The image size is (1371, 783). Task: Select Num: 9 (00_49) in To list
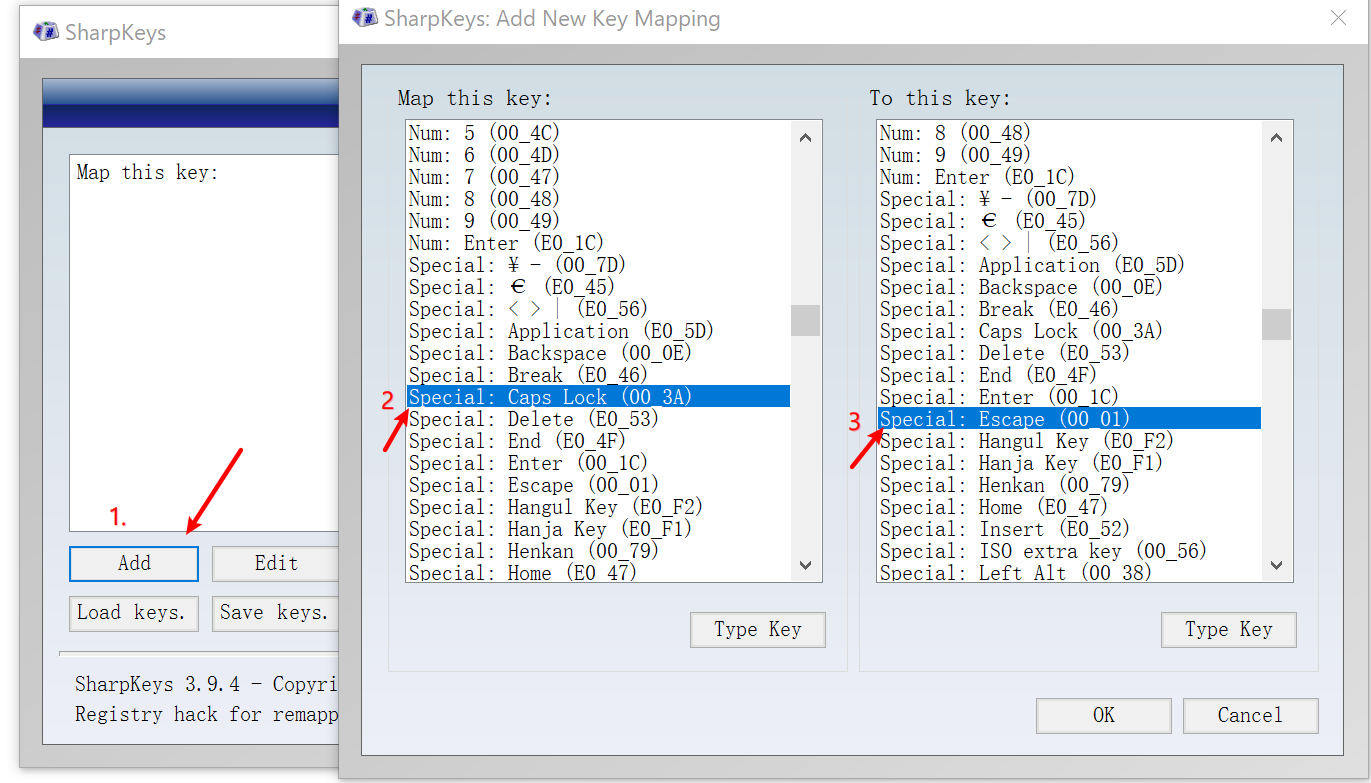[1069, 155]
